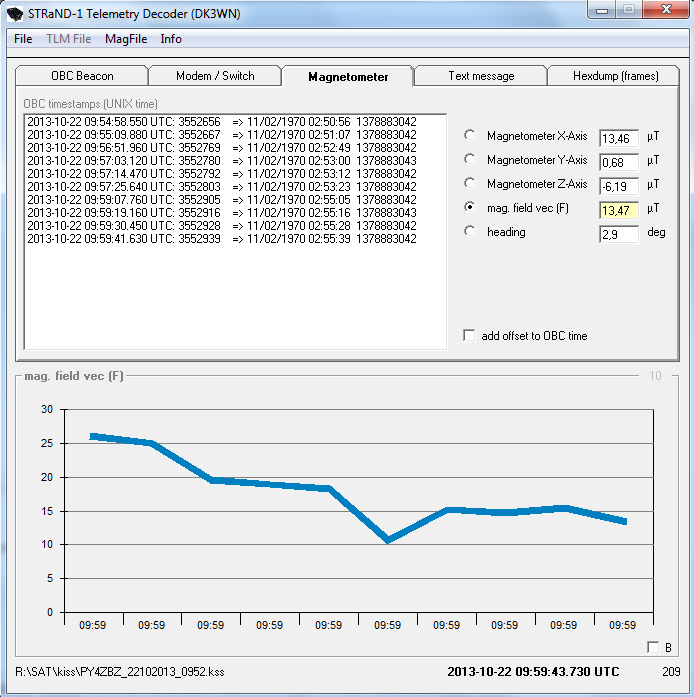Select the Magnetometer X-Axis radio button

point(470,136)
